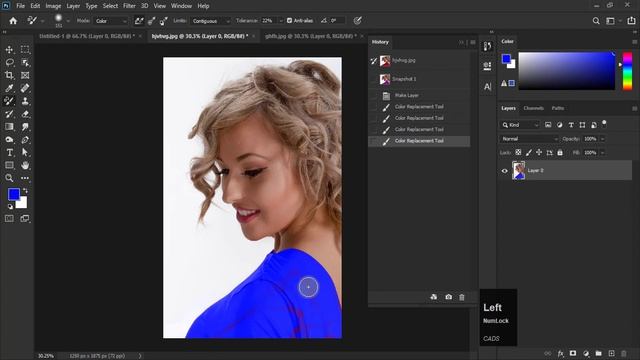Create new snapshot with camera icon

pyautogui.click(x=448, y=297)
